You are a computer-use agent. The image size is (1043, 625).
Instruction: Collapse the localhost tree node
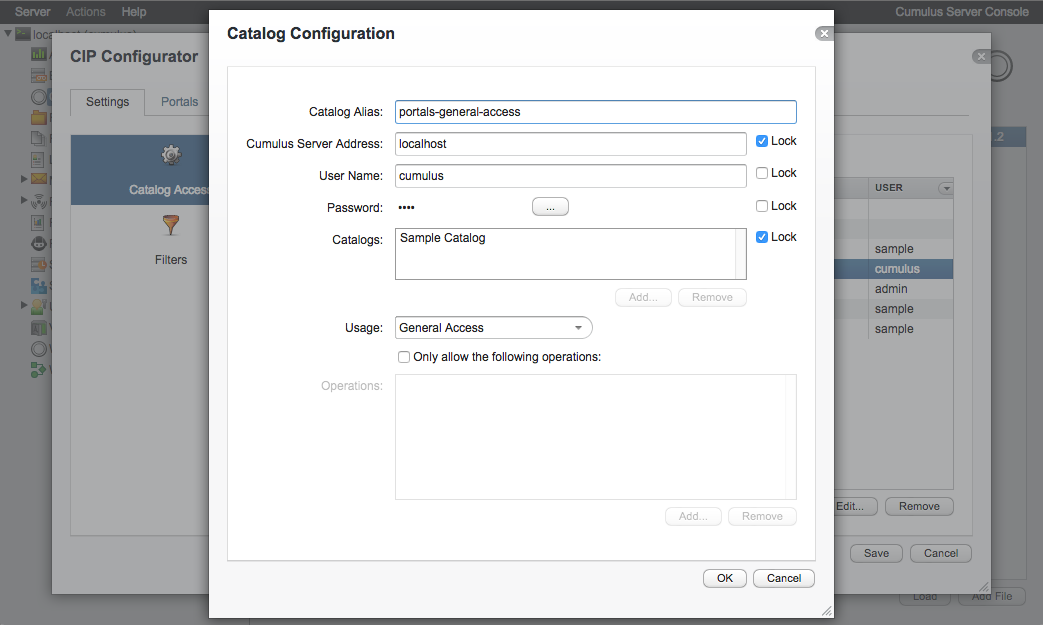pyautogui.click(x=8, y=33)
